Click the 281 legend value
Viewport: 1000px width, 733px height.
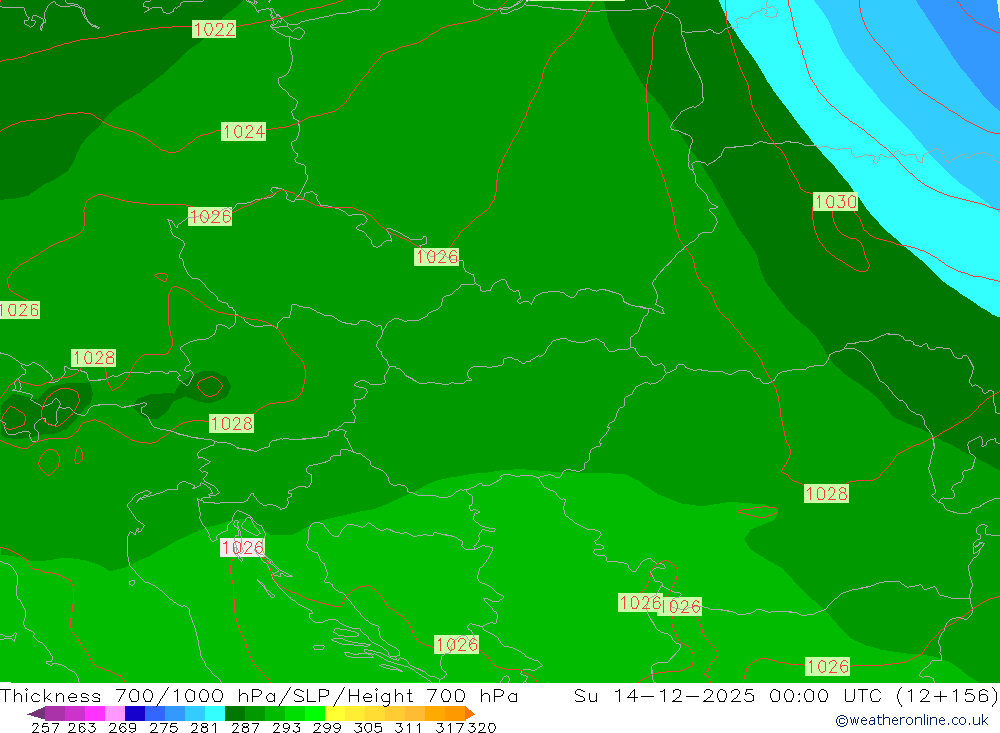pos(204,728)
